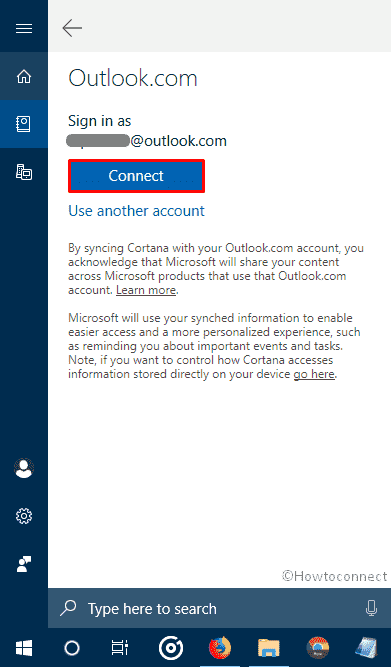
Task: Click the Cortana circle on taskbar
Action: point(72,648)
